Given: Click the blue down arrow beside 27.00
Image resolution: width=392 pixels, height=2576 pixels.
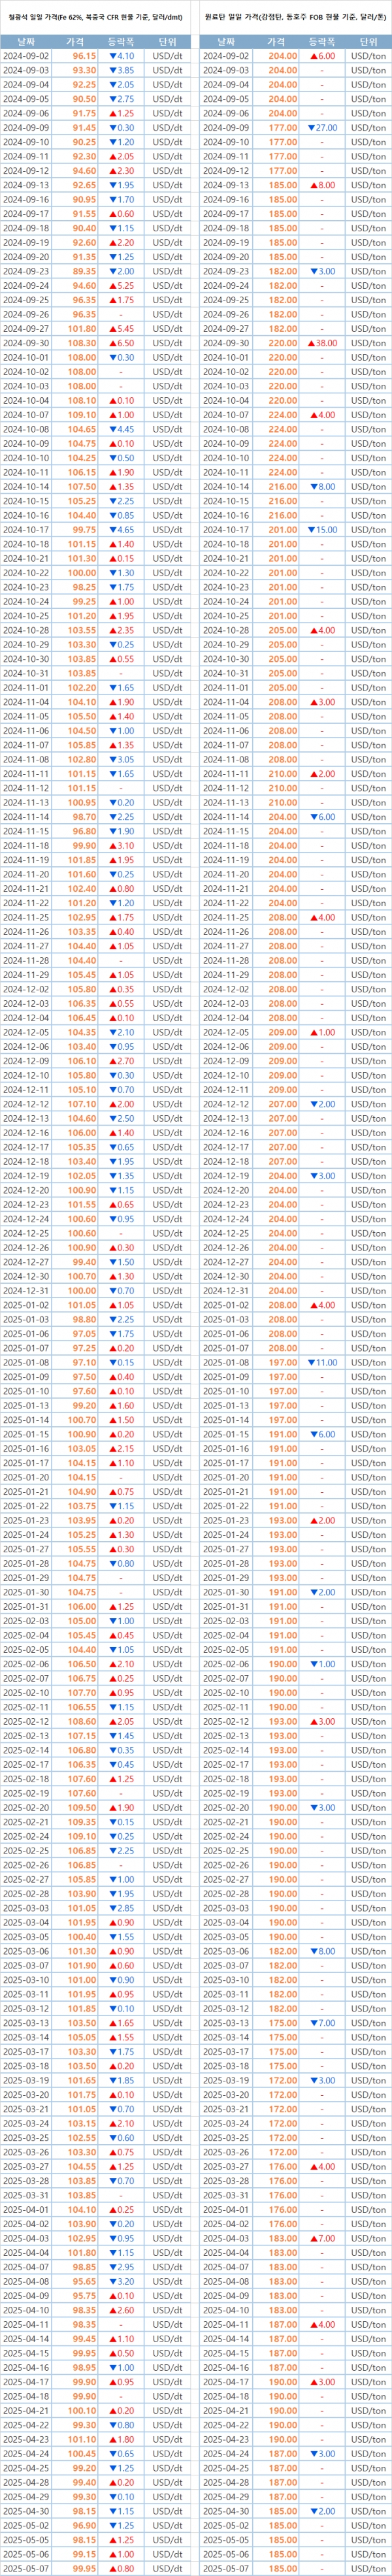Looking at the screenshot, I should point(311,128).
